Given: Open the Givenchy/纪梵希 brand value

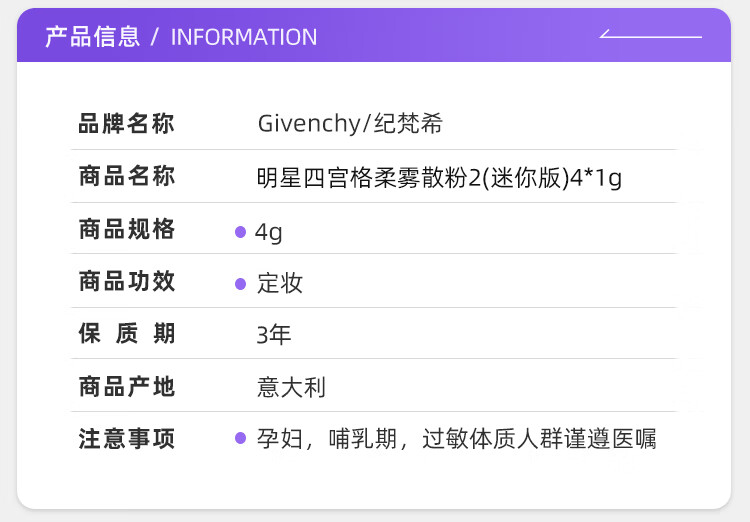Looking at the screenshot, I should tap(350, 124).
